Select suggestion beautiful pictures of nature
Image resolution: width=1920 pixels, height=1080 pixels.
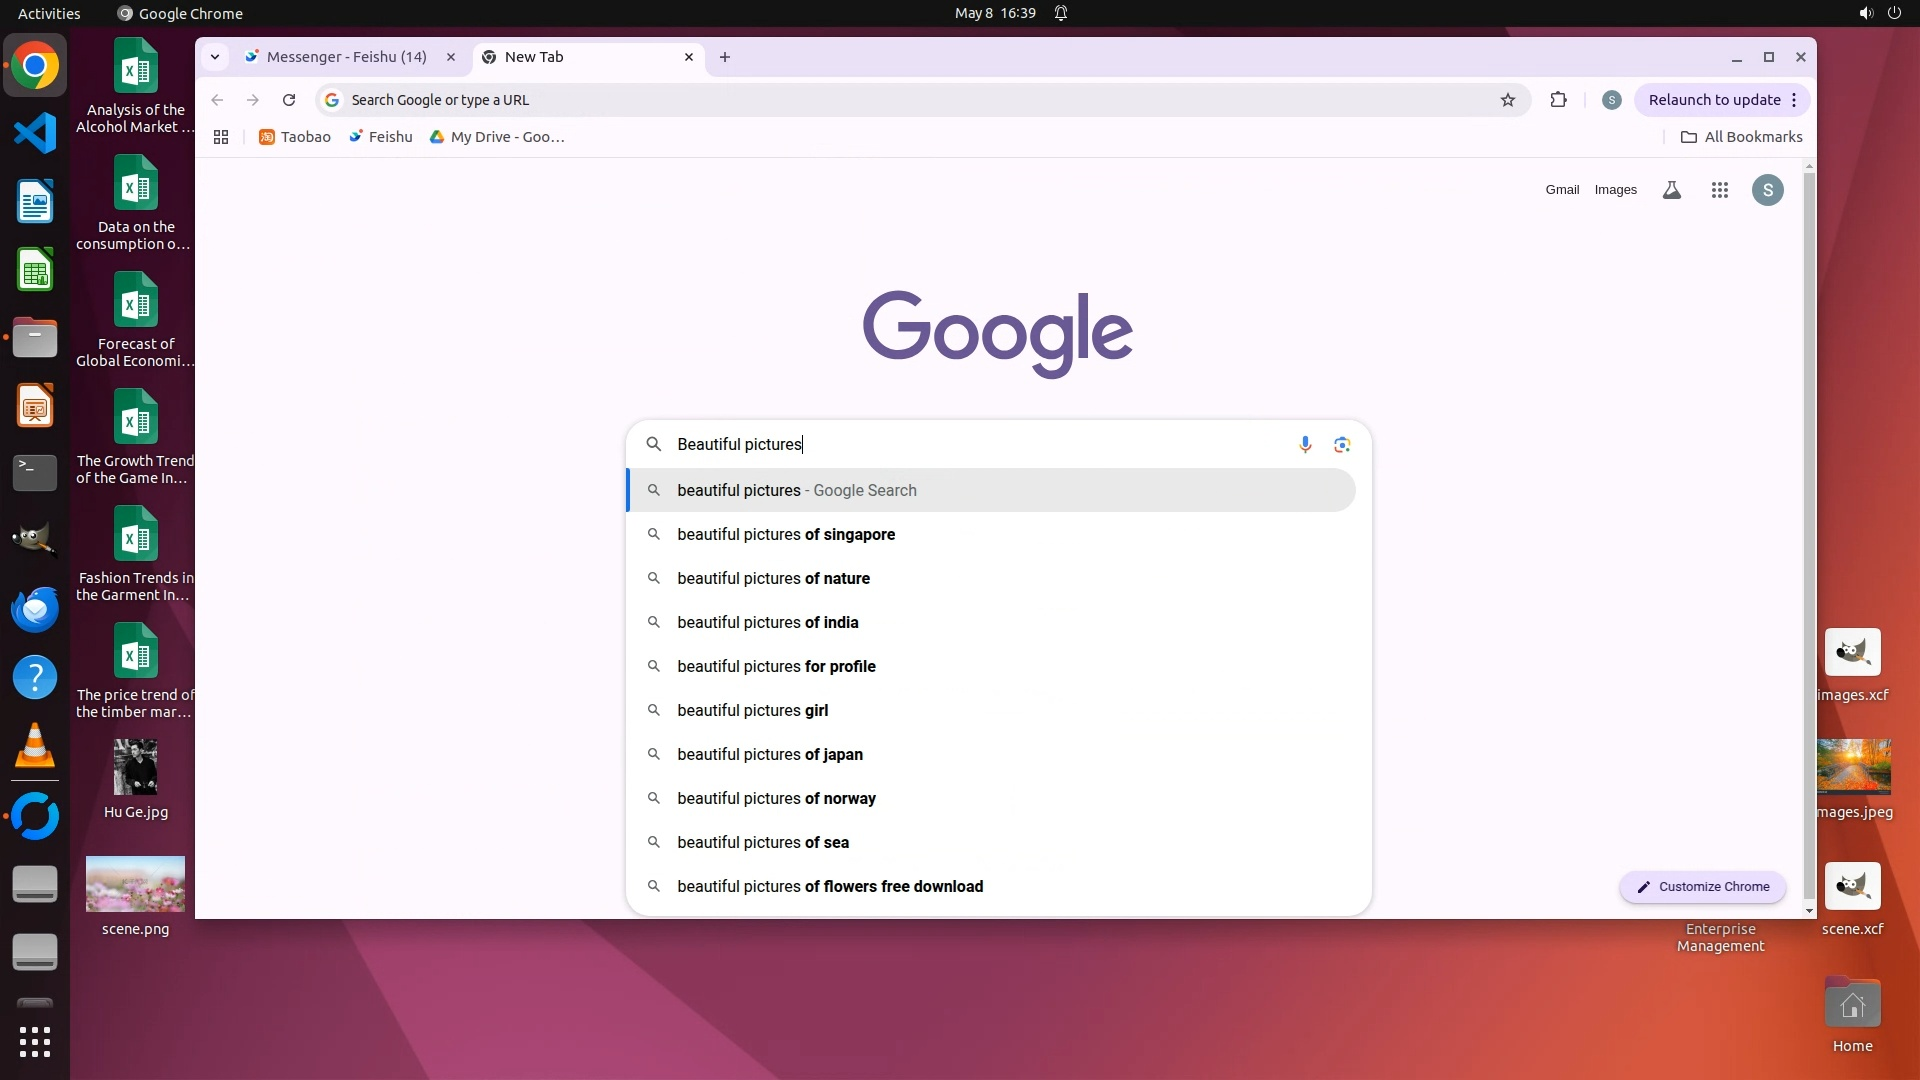(x=773, y=578)
